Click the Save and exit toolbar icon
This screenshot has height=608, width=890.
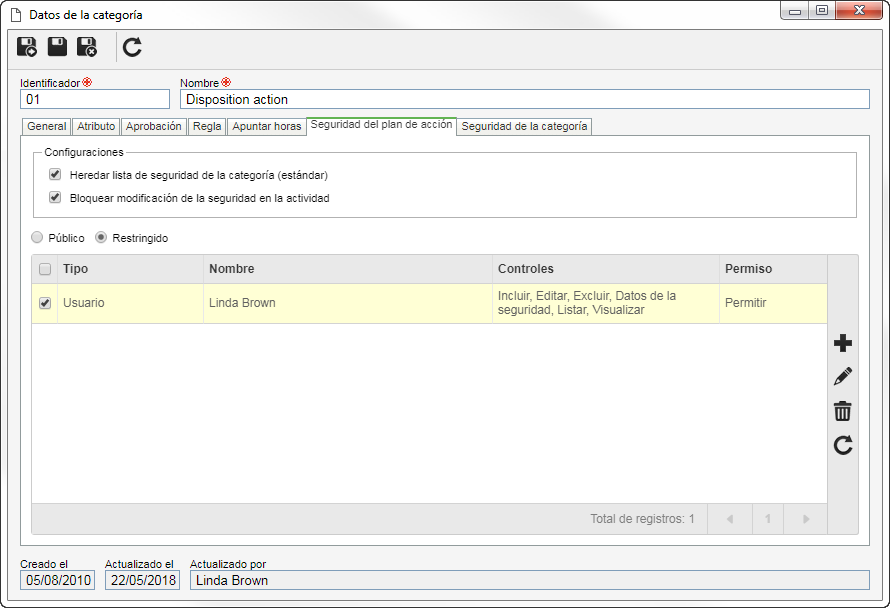87,47
